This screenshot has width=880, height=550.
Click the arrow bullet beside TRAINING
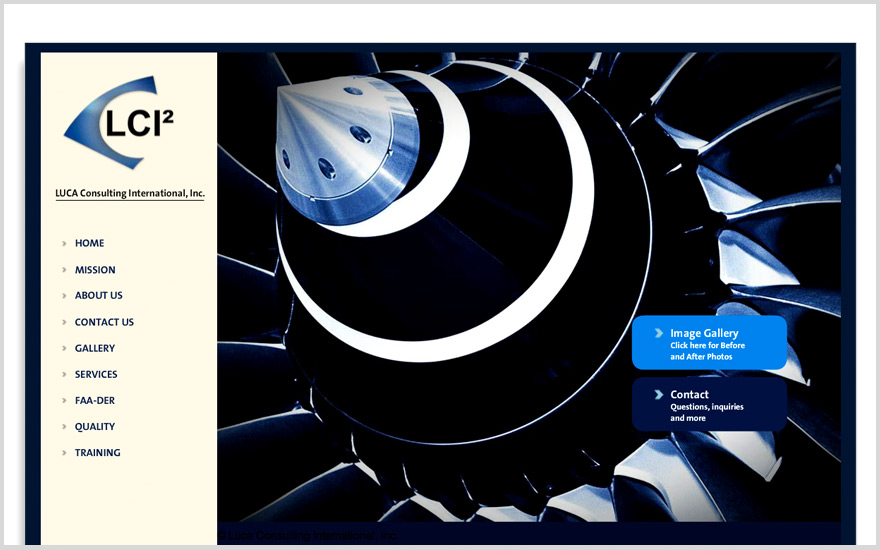(x=64, y=453)
